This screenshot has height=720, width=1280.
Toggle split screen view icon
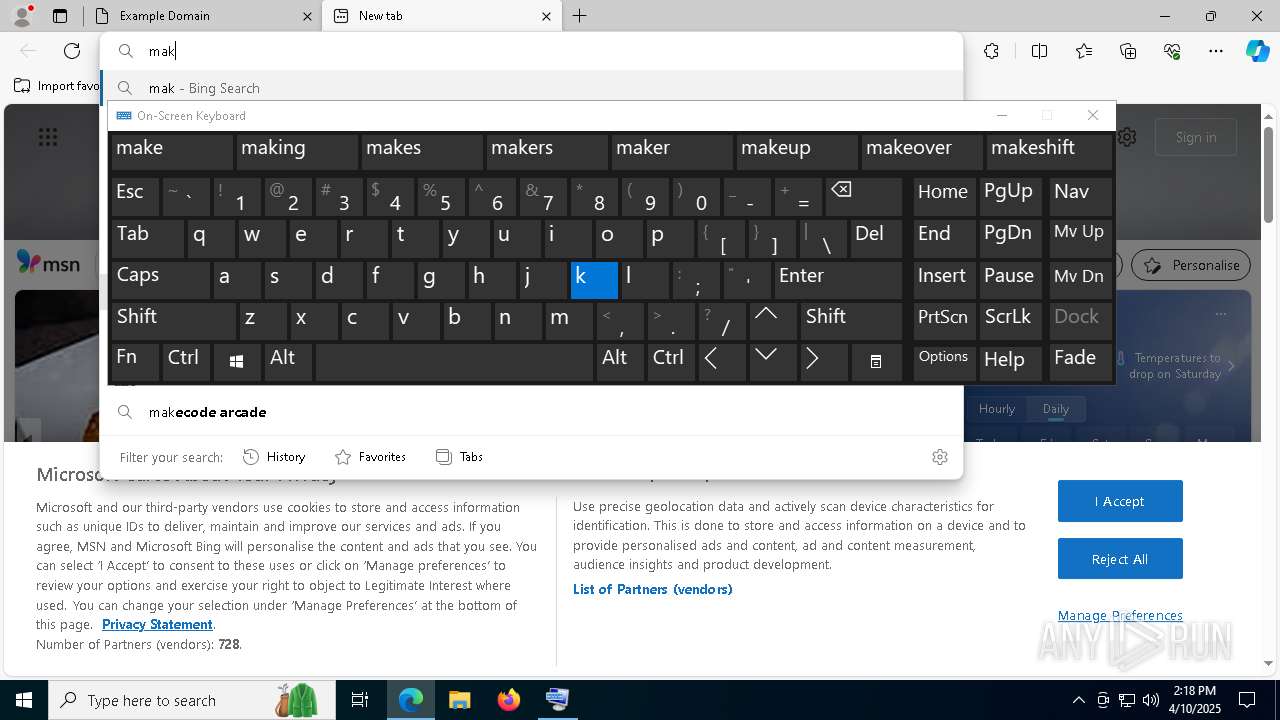(1039, 51)
